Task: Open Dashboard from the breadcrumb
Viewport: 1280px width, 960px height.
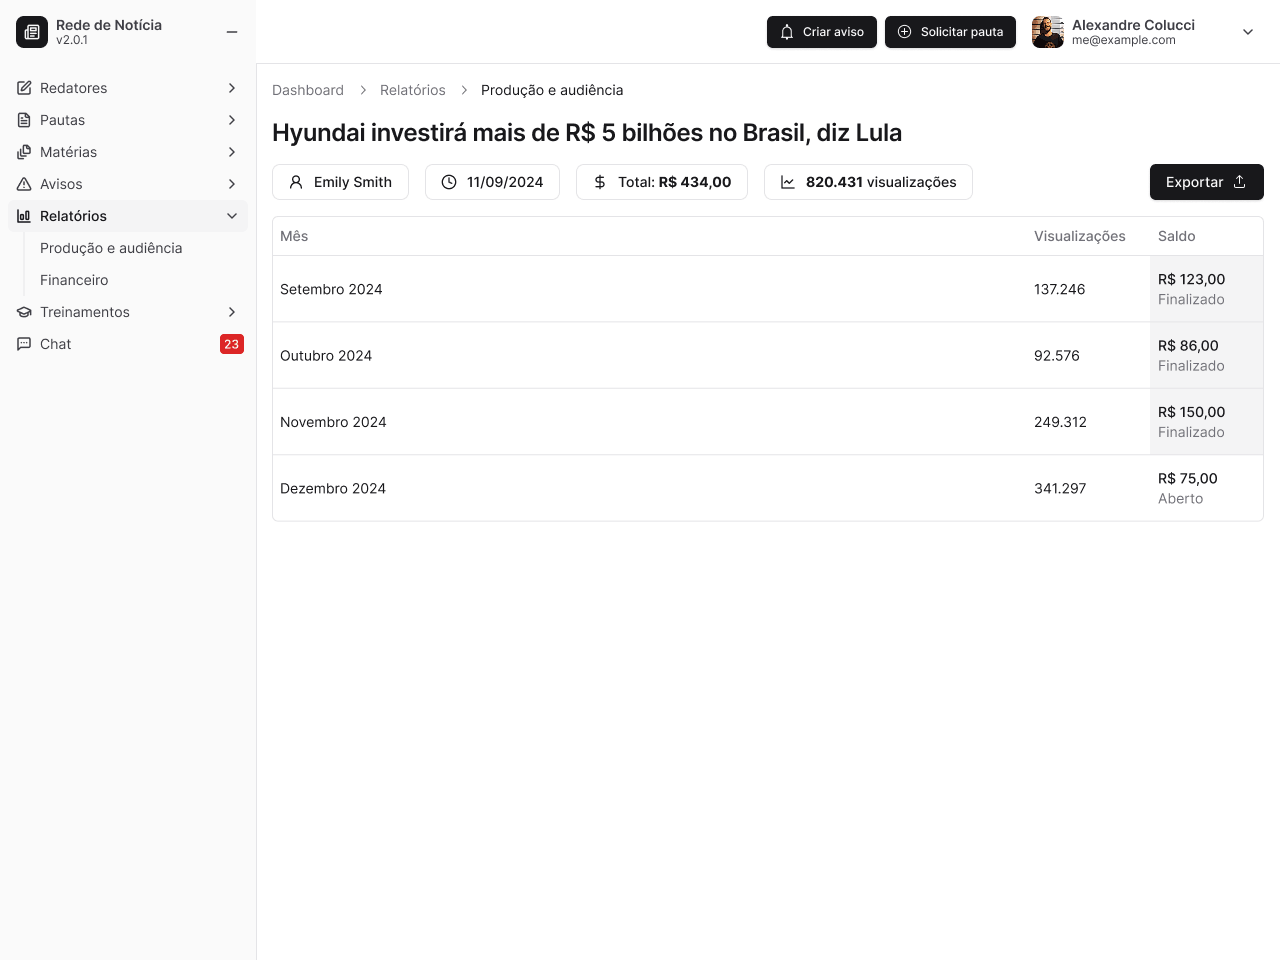Action: tap(308, 90)
